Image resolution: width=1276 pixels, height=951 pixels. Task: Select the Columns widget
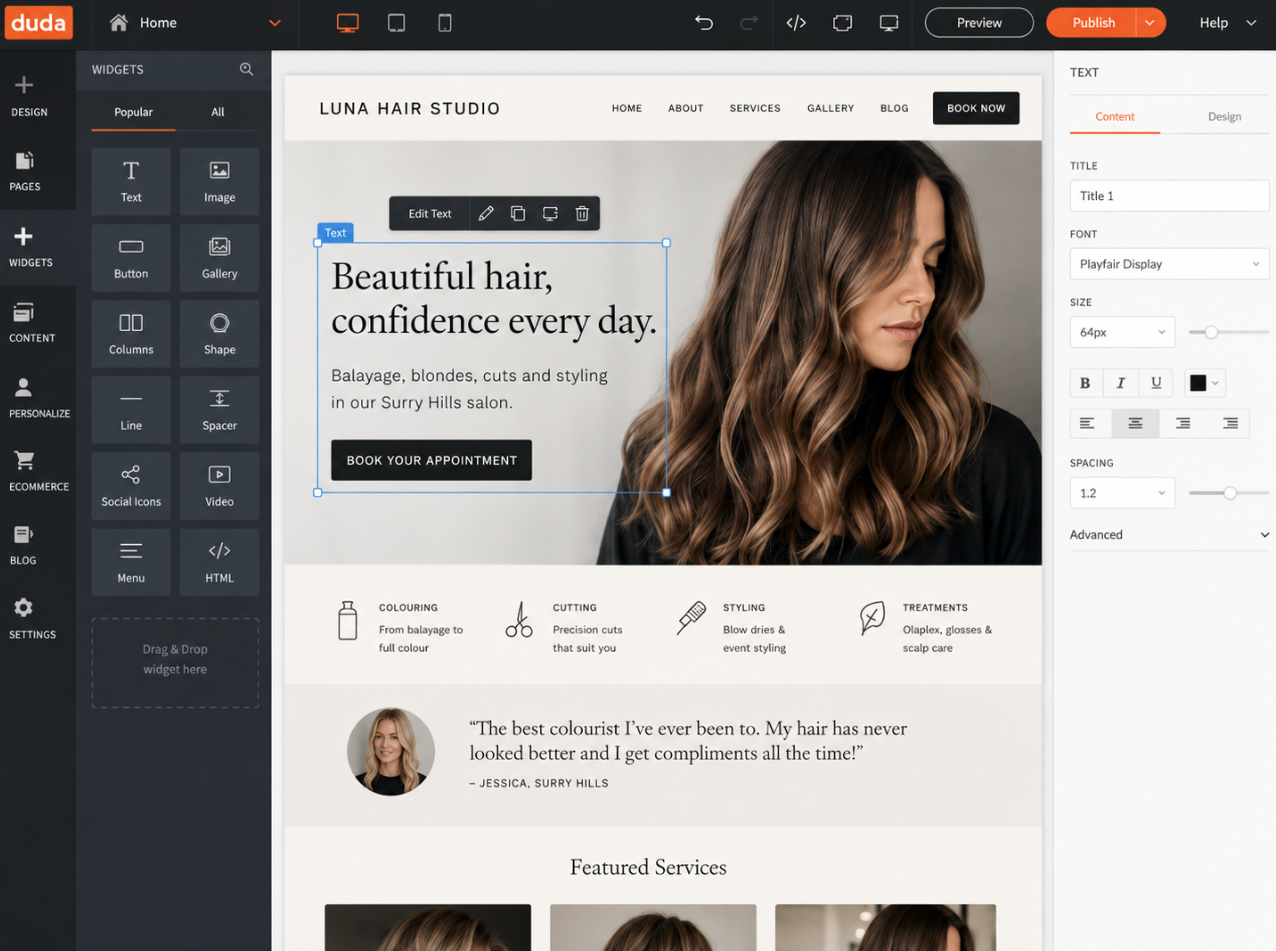point(131,333)
